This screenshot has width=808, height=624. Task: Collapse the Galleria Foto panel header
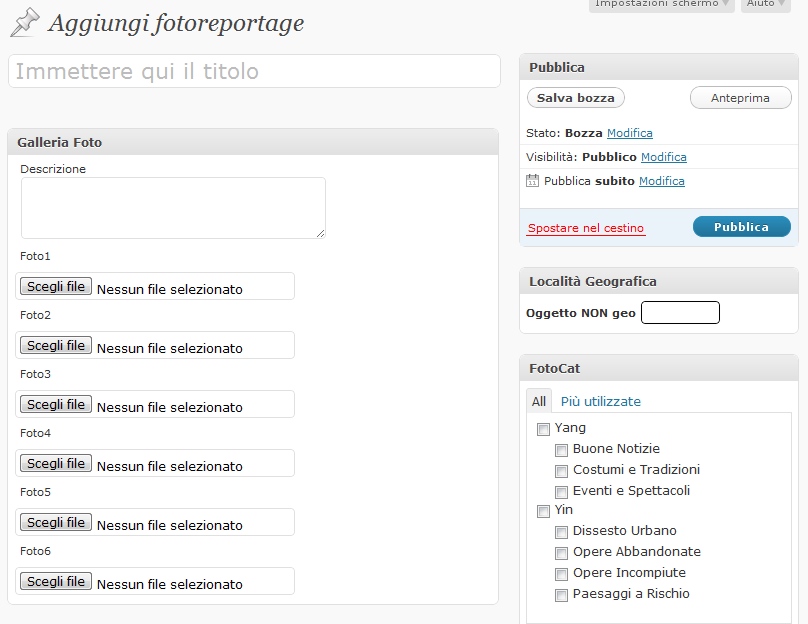click(x=252, y=142)
